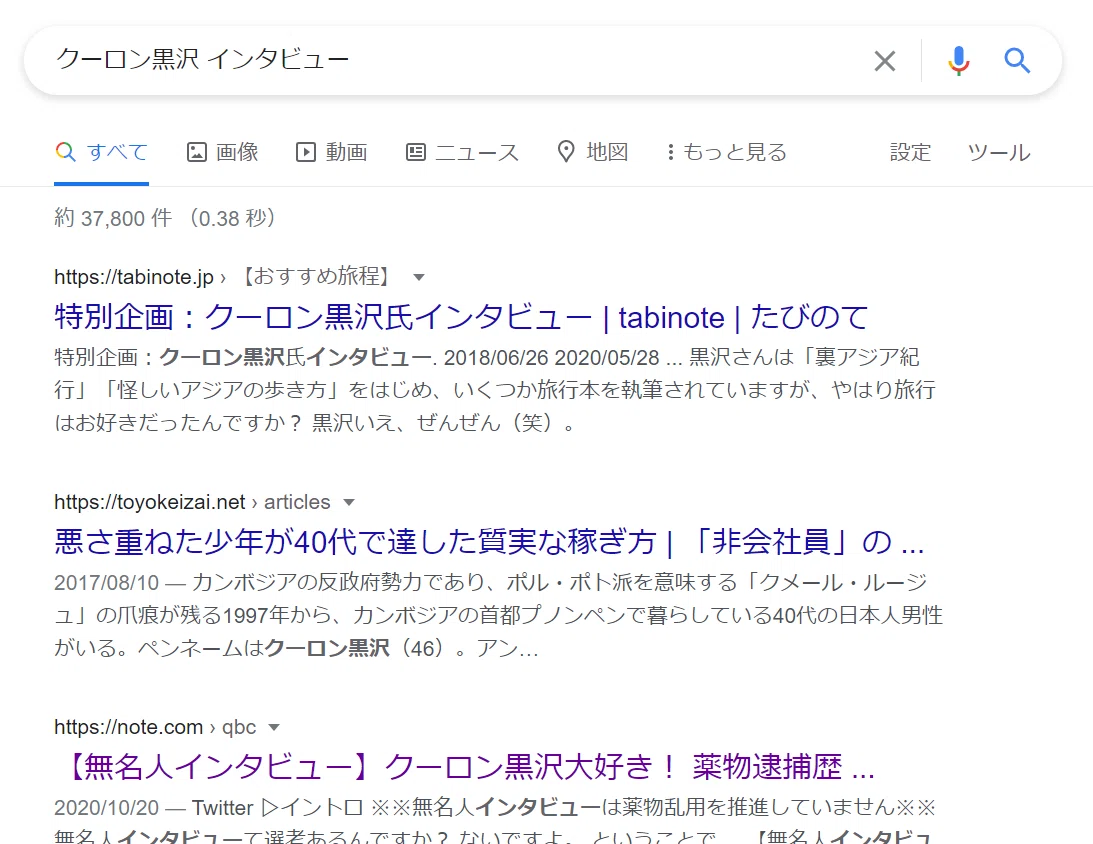Viewport: 1093px width, 844px height.
Task: Click the magnifier icon beside すべて
Action: pos(66,152)
